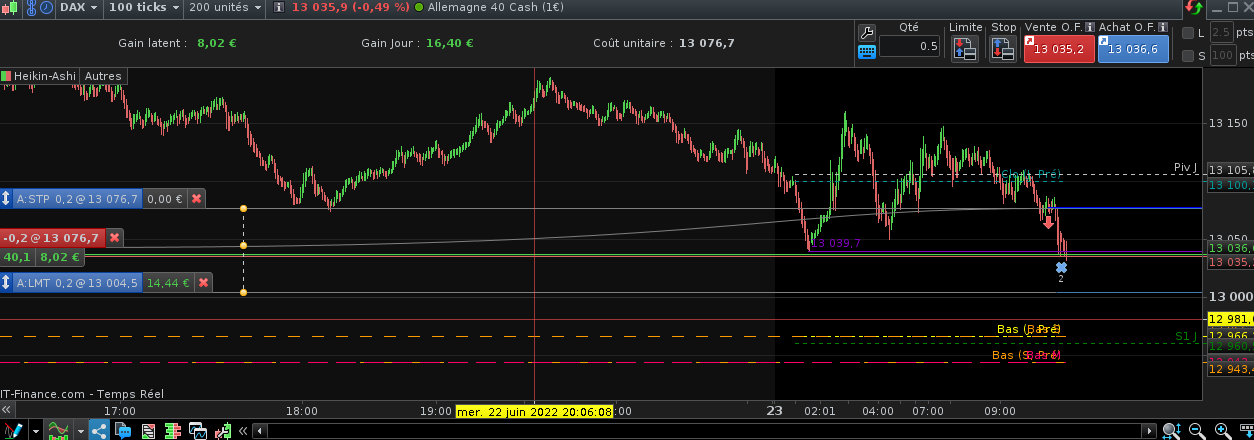Enable the L checkbox
This screenshot has height=440, width=1254.
click(x=1188, y=33)
